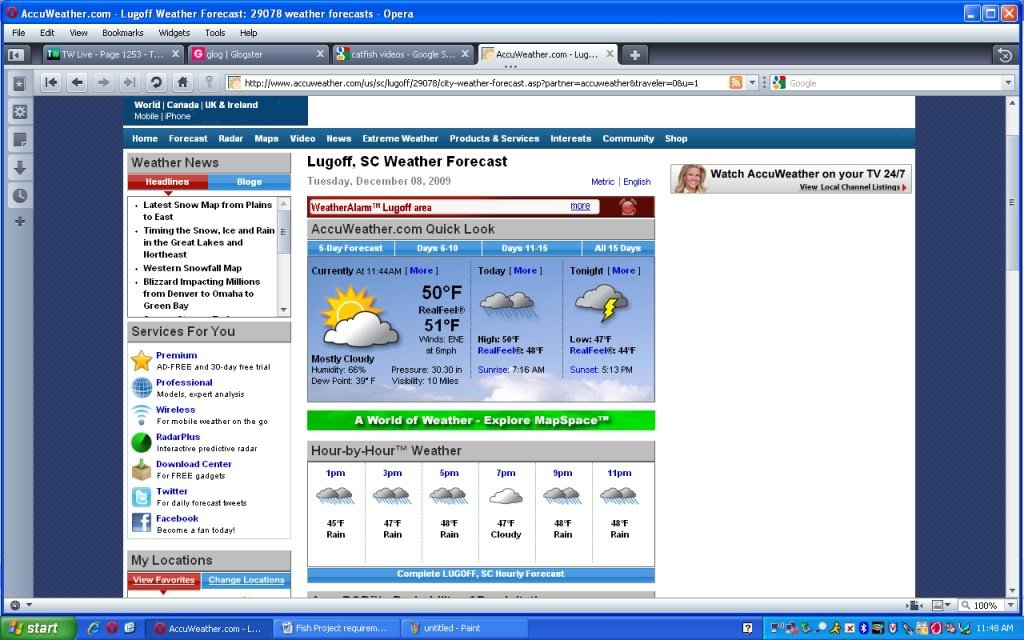Image resolution: width=1024 pixels, height=640 pixels.
Task: Open the Windows start button
Action: tap(38, 628)
